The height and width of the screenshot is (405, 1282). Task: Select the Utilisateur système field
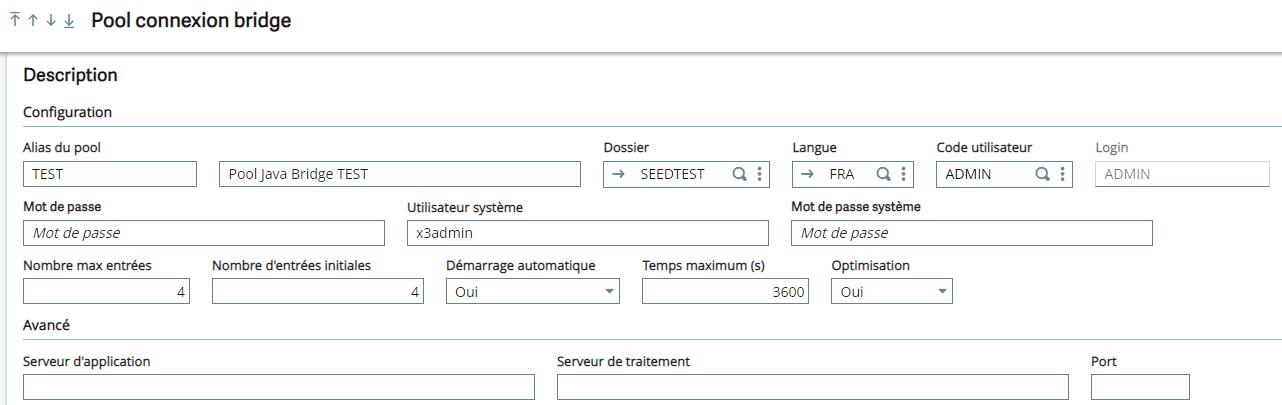point(588,233)
